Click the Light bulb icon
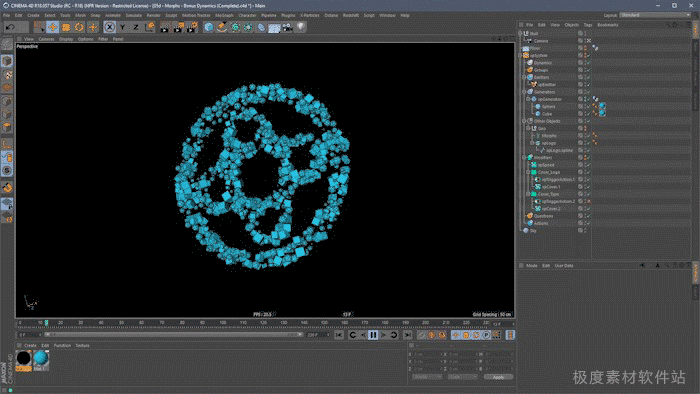This screenshot has width=700, height=394. [x=301, y=27]
